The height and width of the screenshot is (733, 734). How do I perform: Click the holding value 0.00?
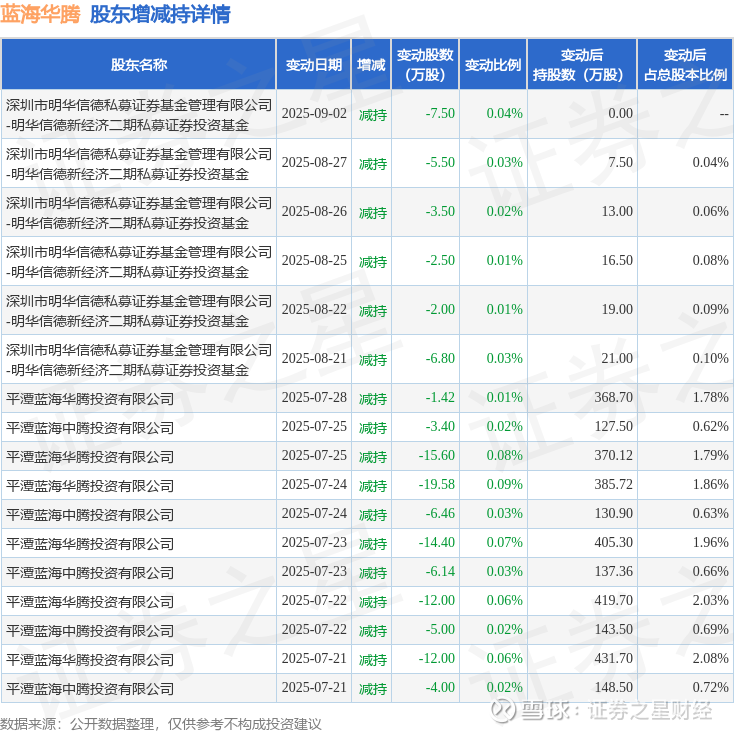click(620, 113)
